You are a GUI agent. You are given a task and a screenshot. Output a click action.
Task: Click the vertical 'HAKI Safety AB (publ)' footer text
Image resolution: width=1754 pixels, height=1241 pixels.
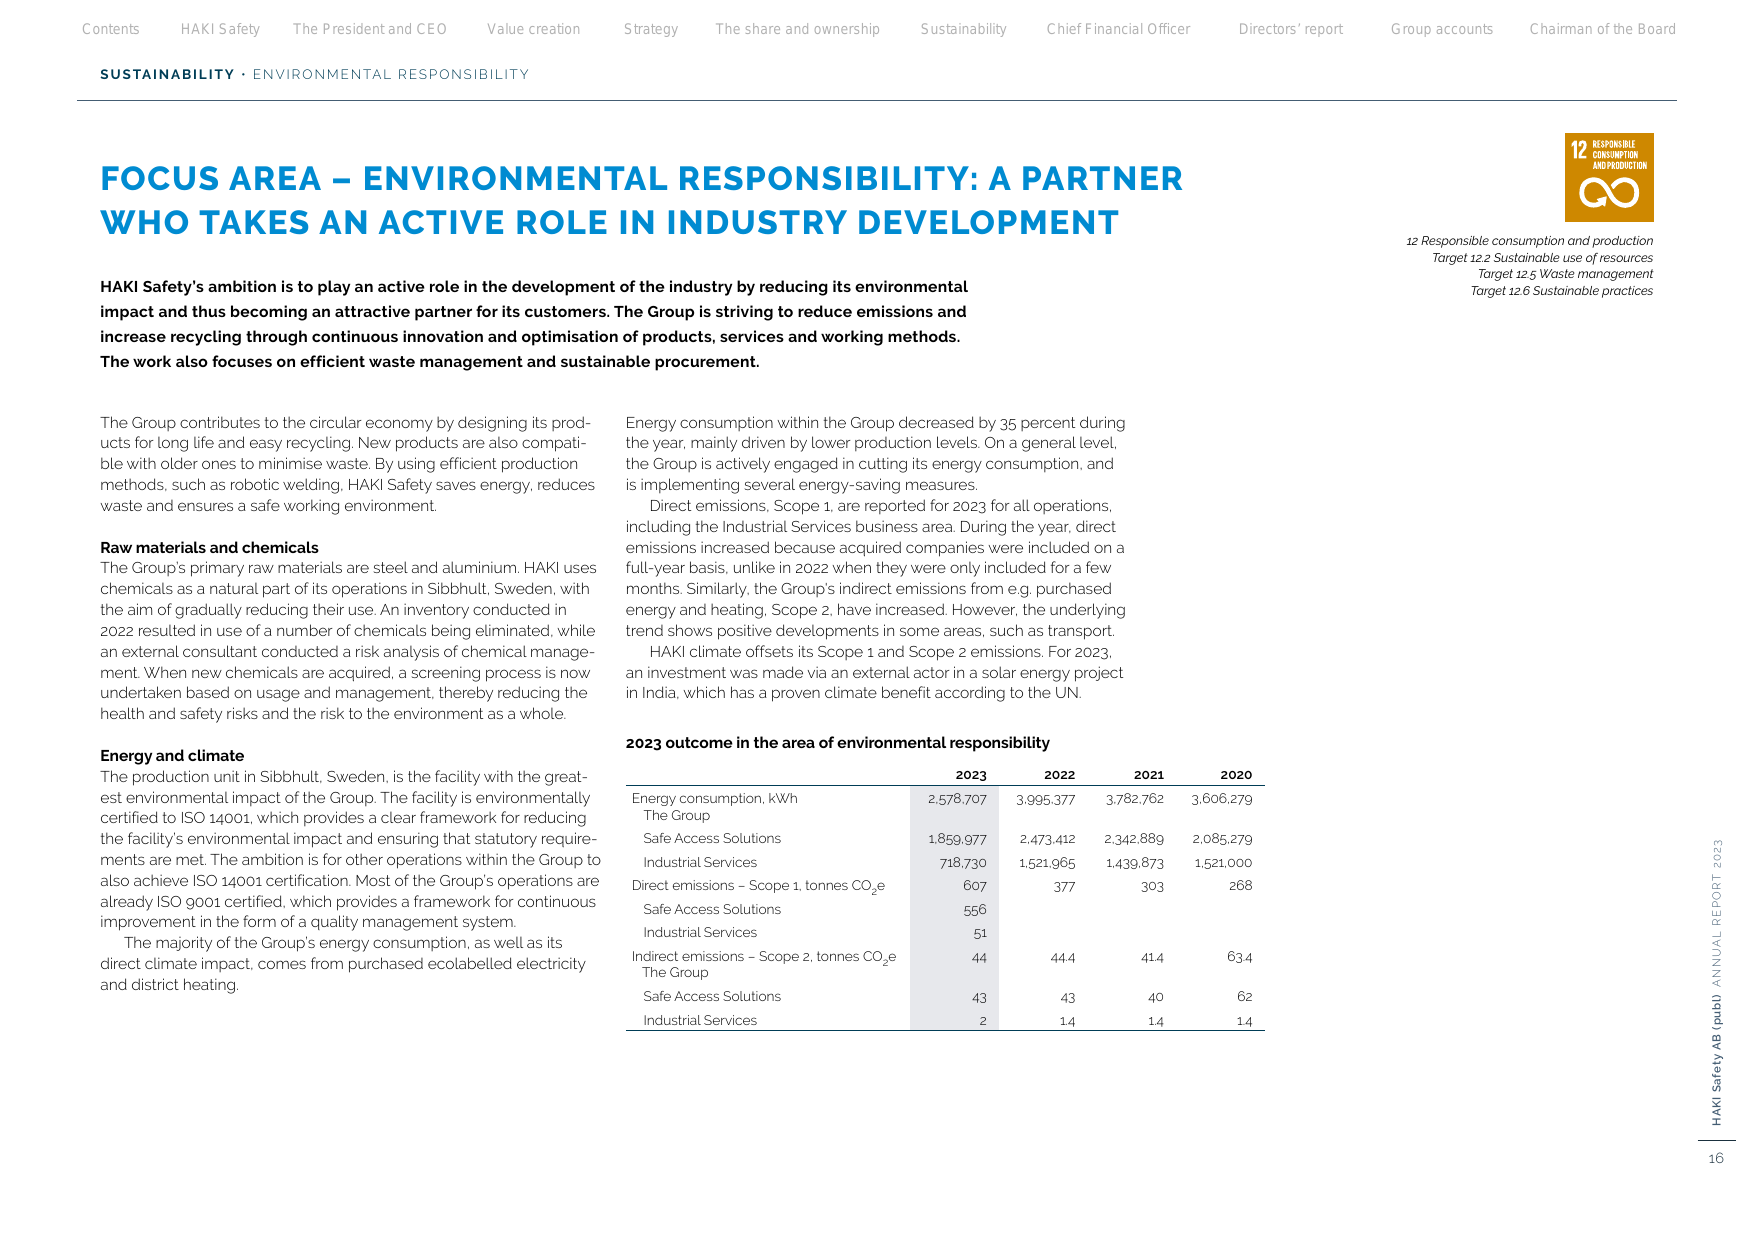pyautogui.click(x=1717, y=1061)
